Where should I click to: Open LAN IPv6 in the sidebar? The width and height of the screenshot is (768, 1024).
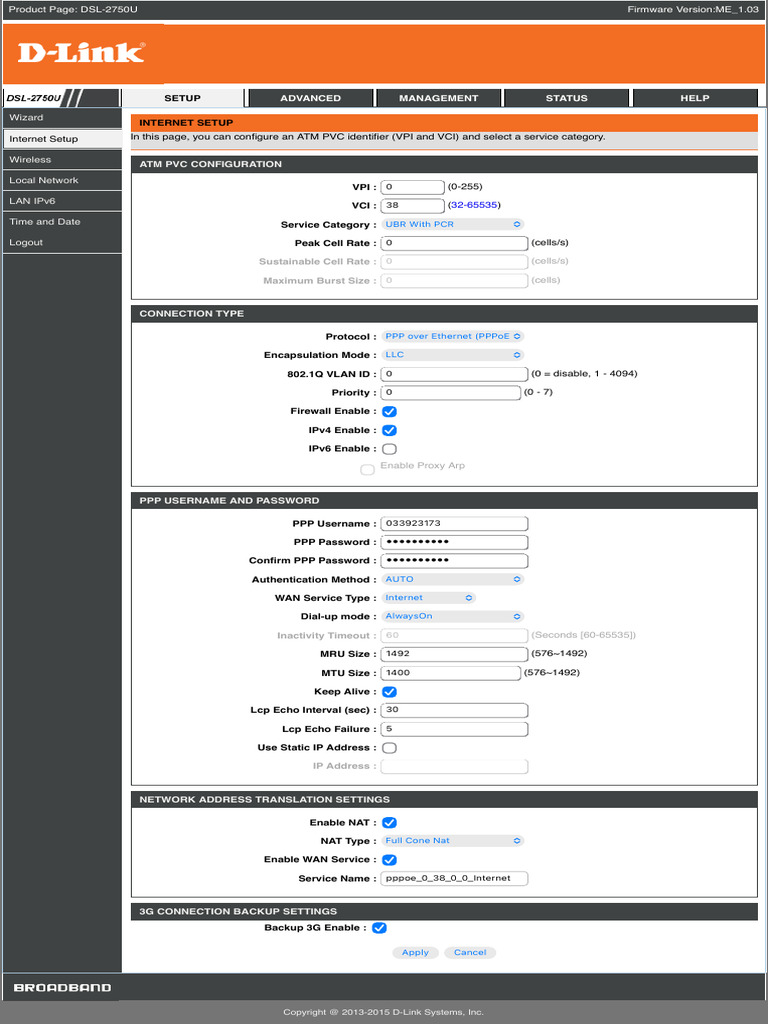pos(62,201)
